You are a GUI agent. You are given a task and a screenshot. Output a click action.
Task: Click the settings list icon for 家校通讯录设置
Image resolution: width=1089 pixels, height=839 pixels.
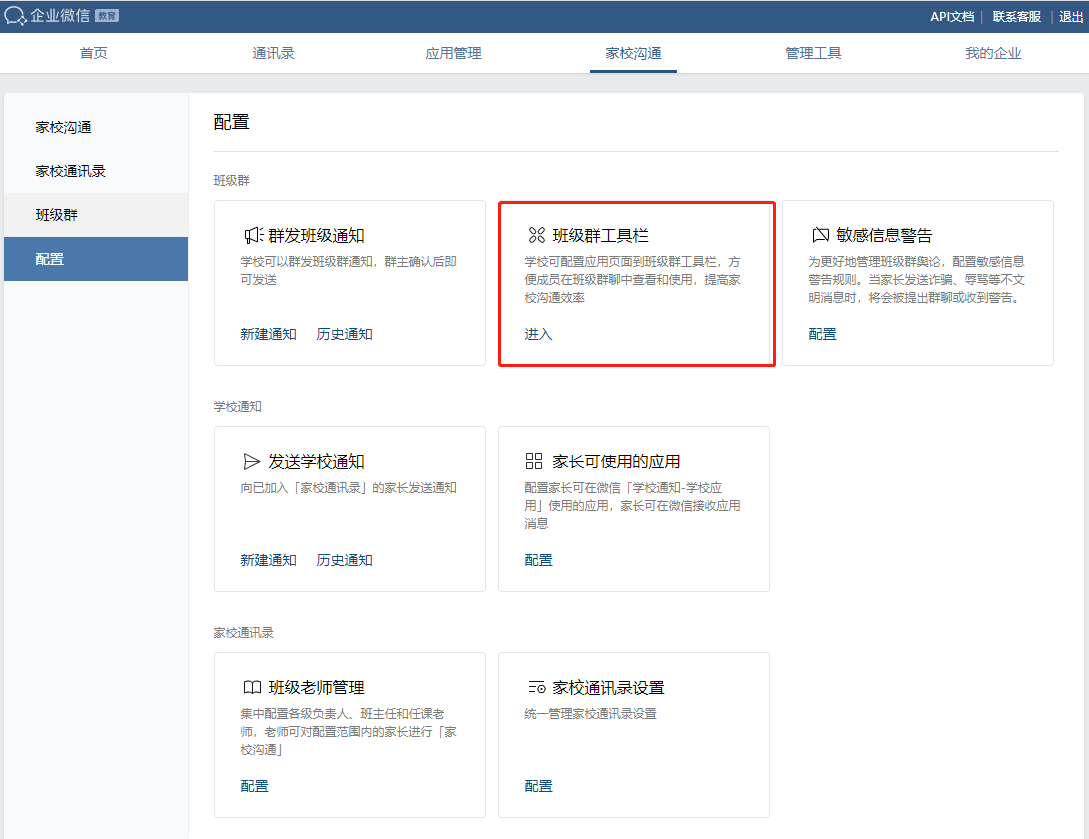tap(536, 688)
